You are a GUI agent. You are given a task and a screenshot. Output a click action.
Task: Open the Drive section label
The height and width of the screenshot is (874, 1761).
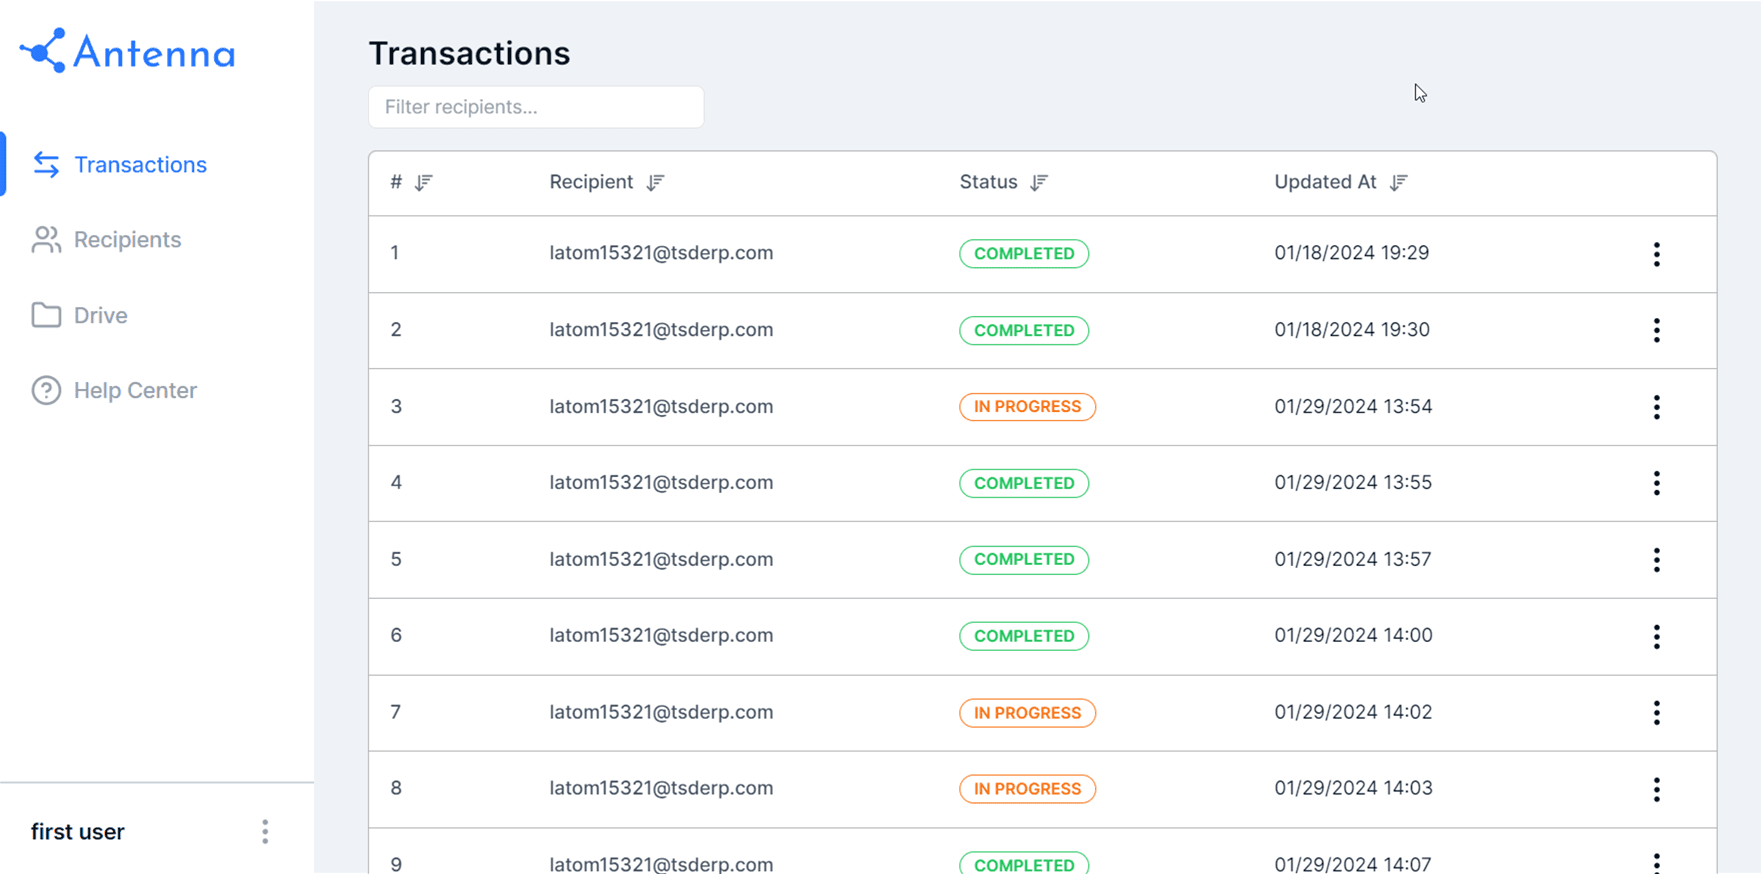tap(100, 315)
